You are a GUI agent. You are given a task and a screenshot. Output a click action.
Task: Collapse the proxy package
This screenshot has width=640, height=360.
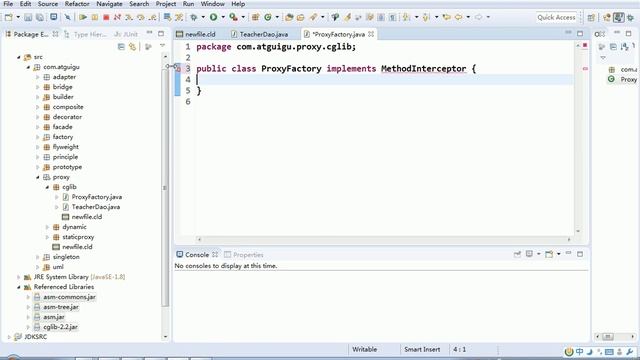tap(38, 177)
